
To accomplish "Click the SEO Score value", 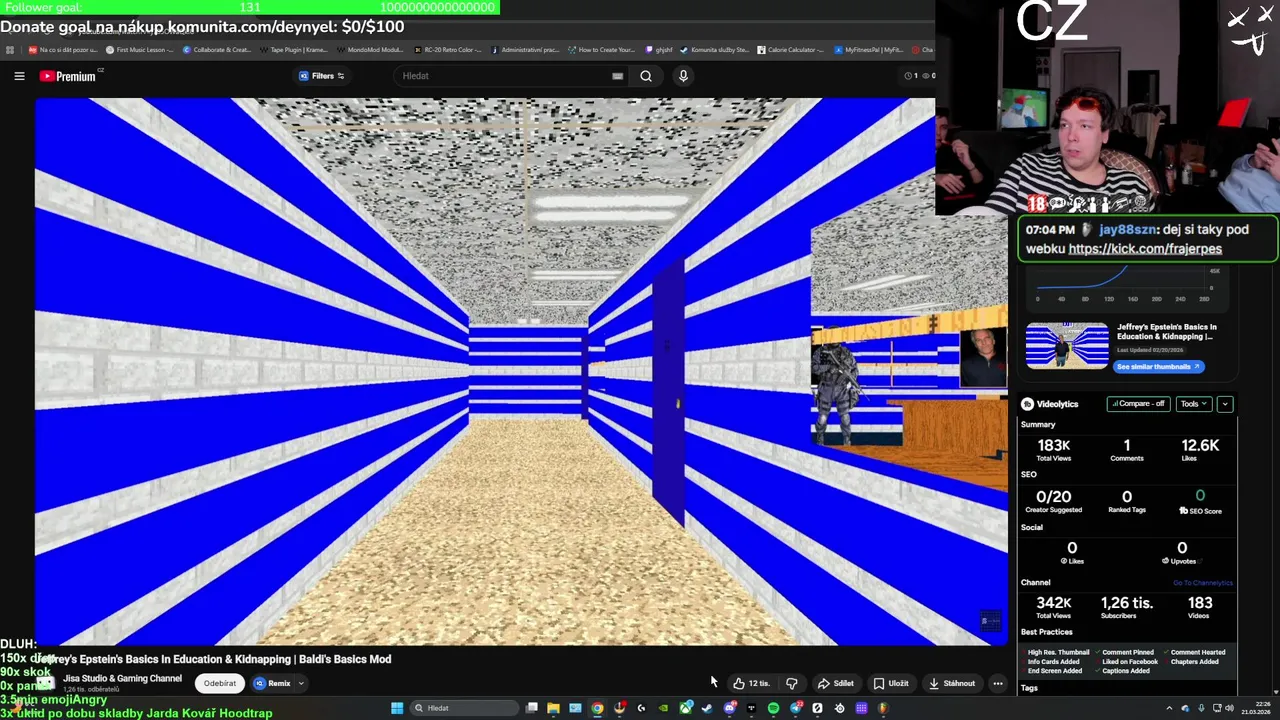I will 1200,496.
